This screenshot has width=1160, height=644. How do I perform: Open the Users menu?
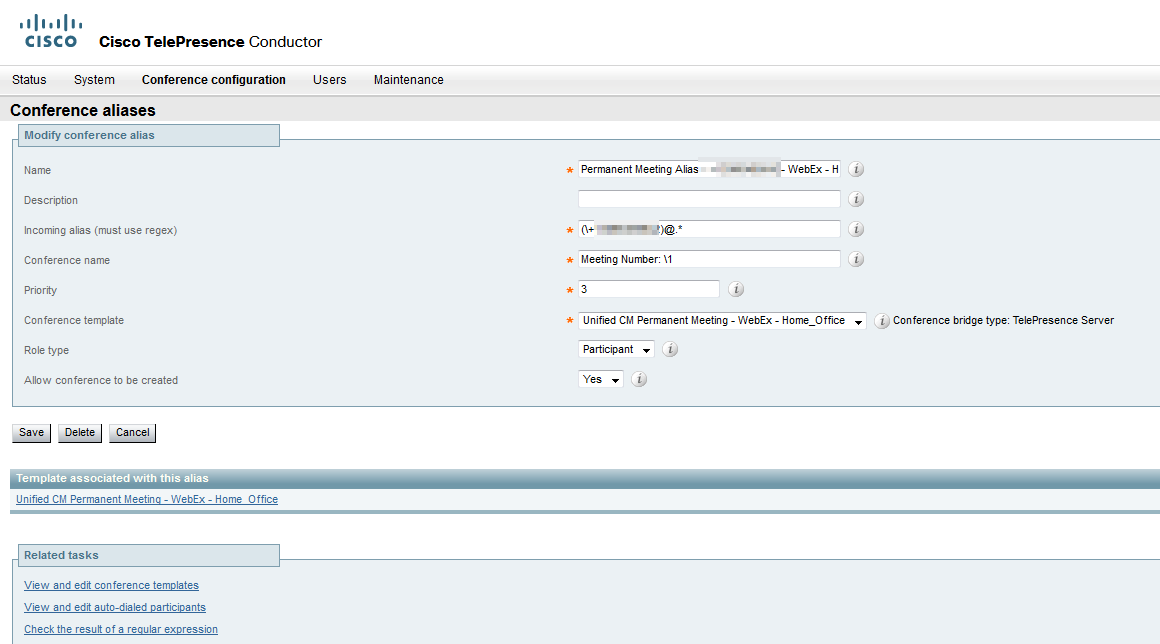pos(329,80)
